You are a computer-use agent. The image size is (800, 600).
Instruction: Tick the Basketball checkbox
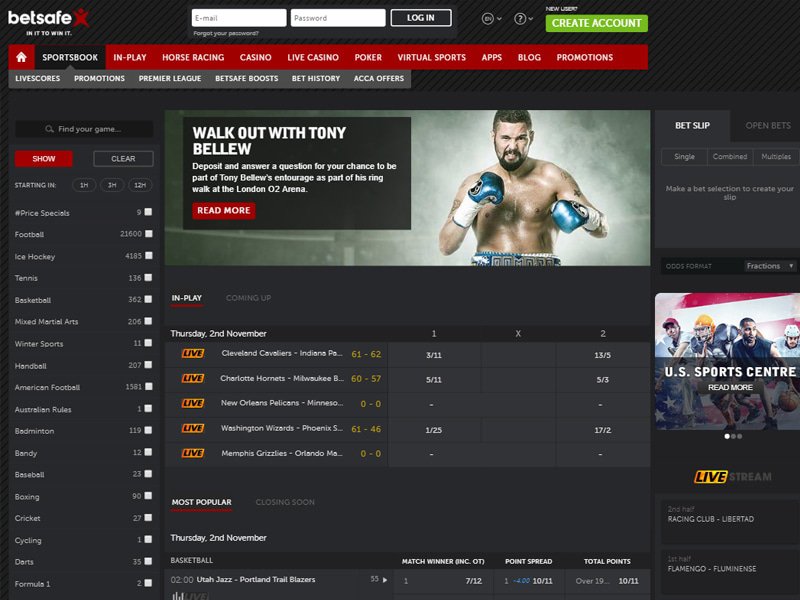point(148,299)
